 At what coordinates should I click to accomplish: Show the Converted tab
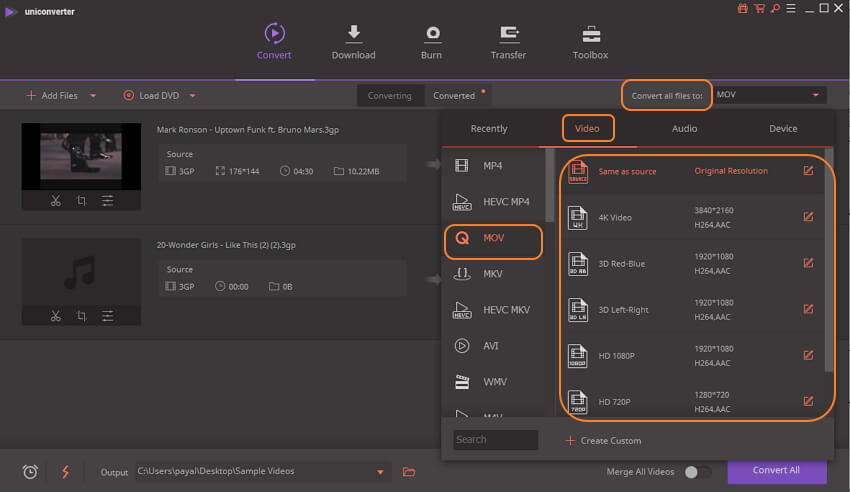click(454, 96)
